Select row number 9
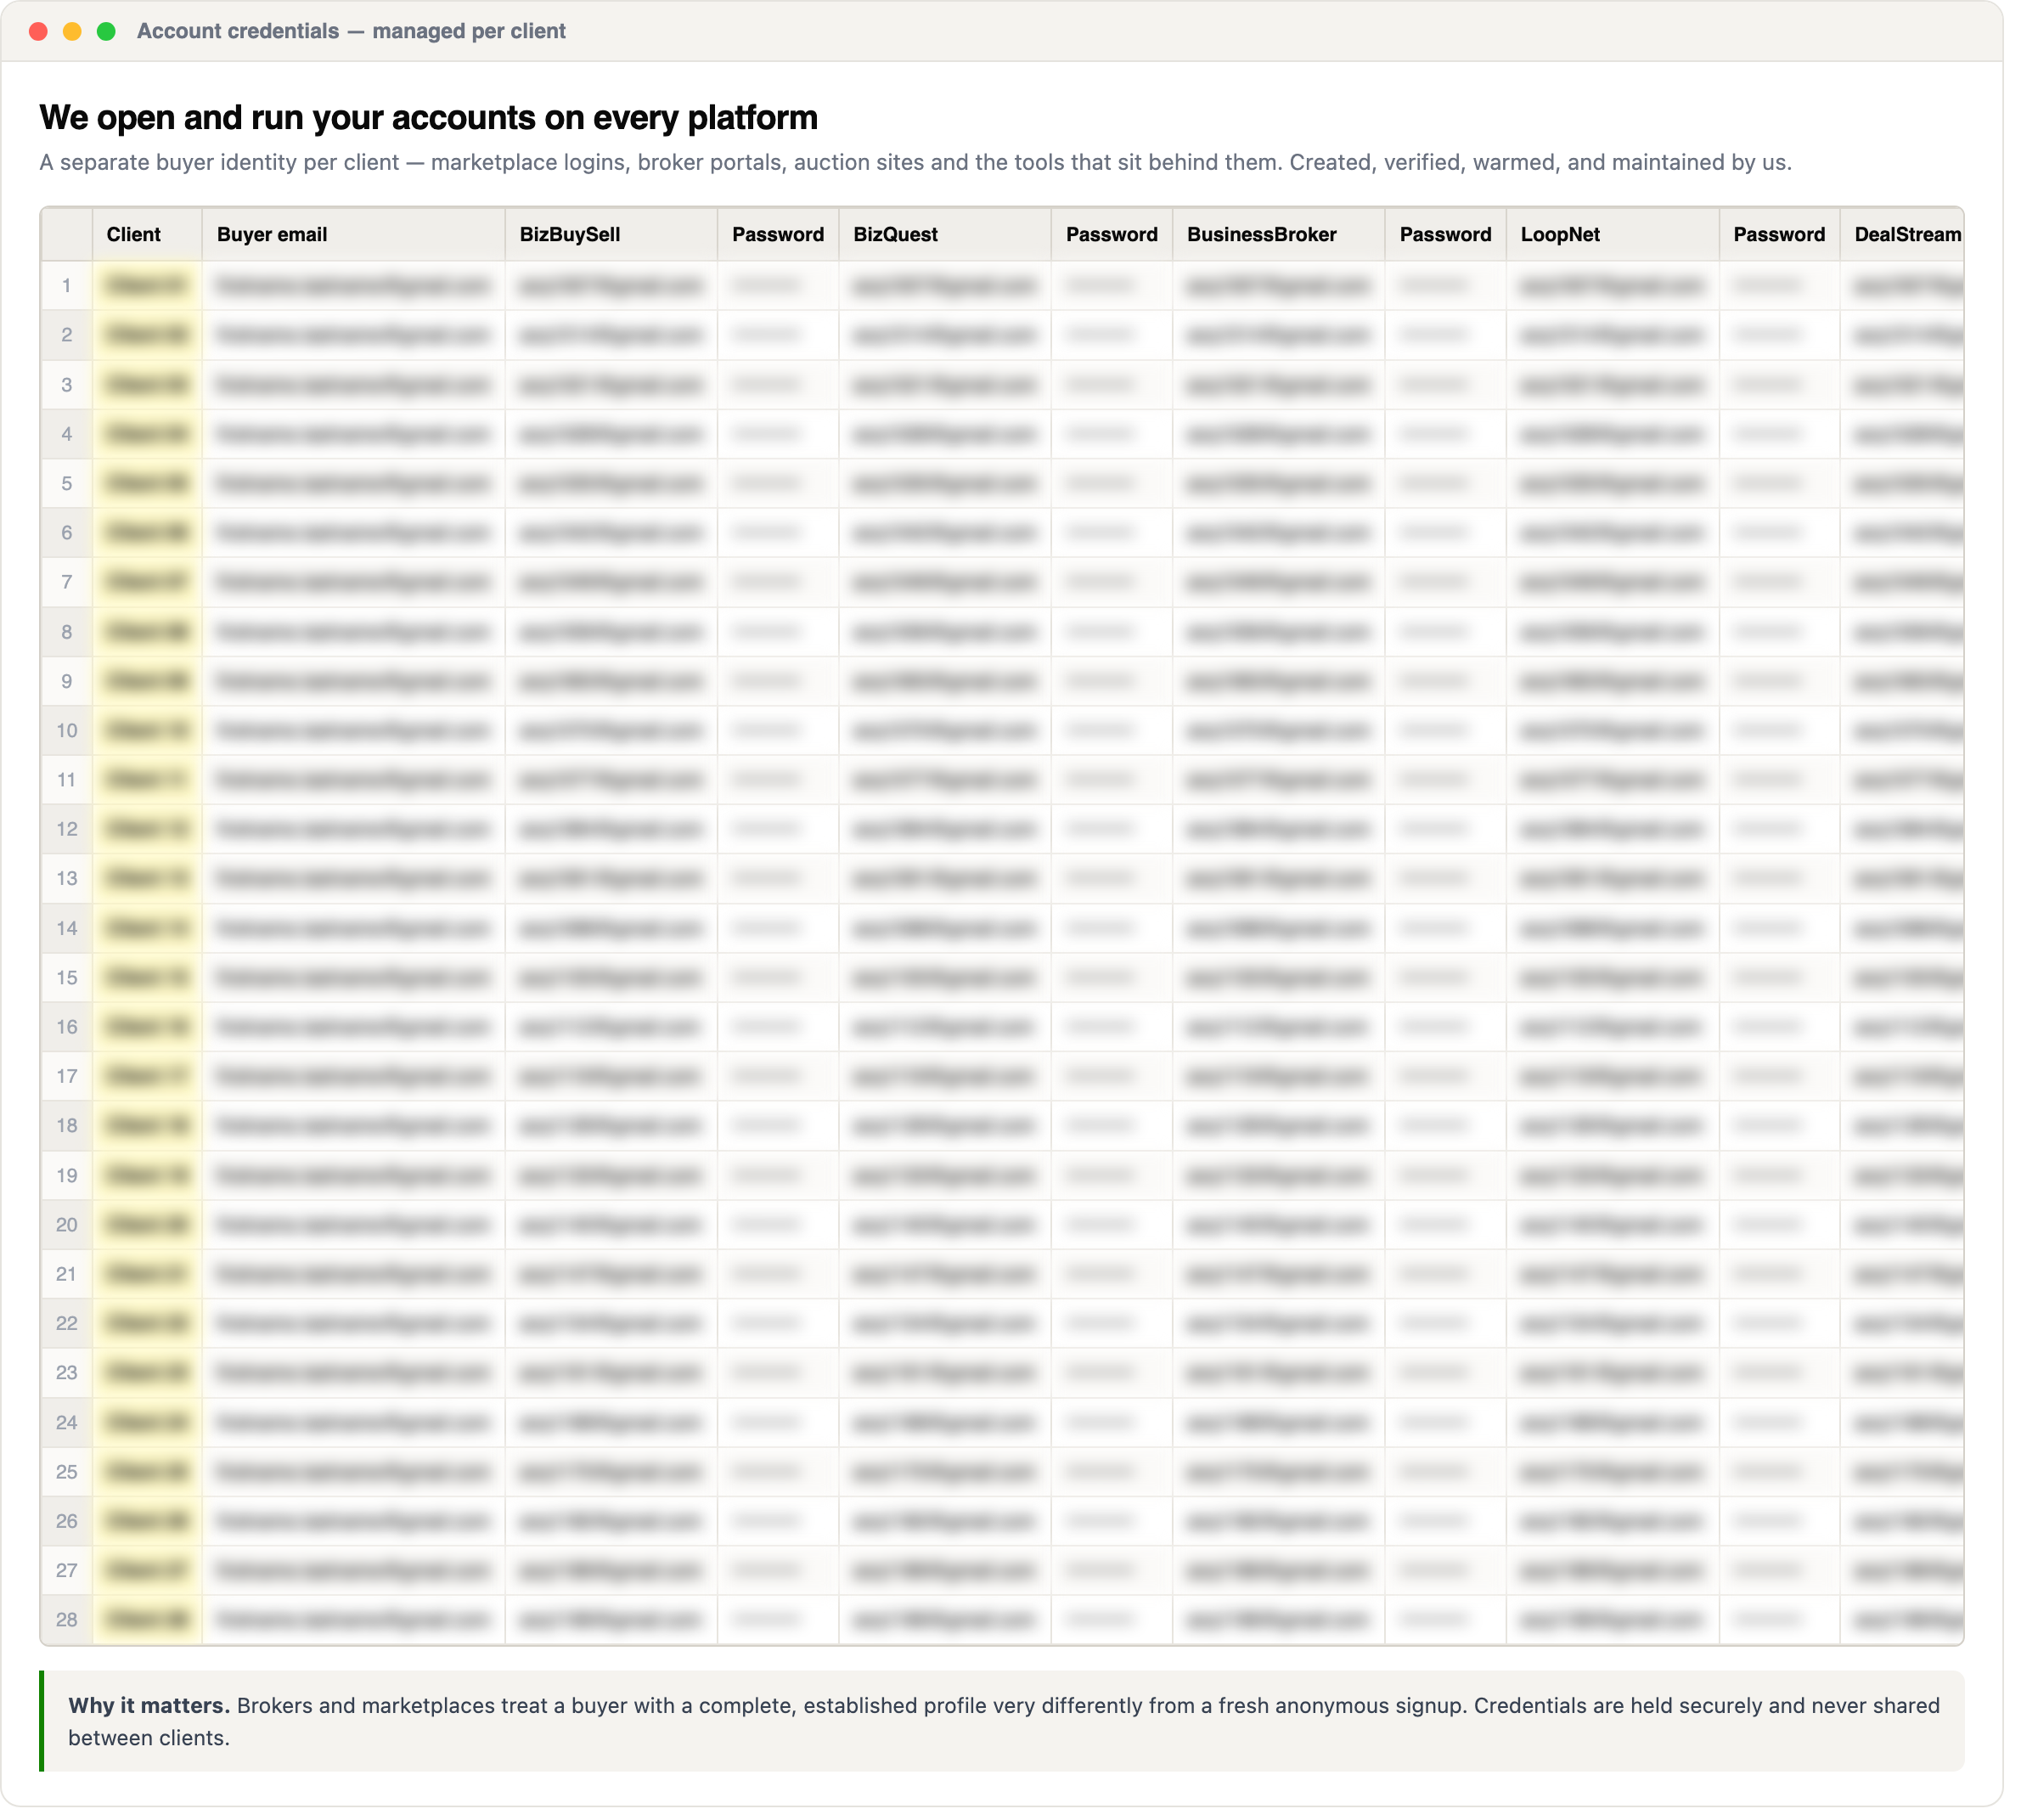 [67, 681]
